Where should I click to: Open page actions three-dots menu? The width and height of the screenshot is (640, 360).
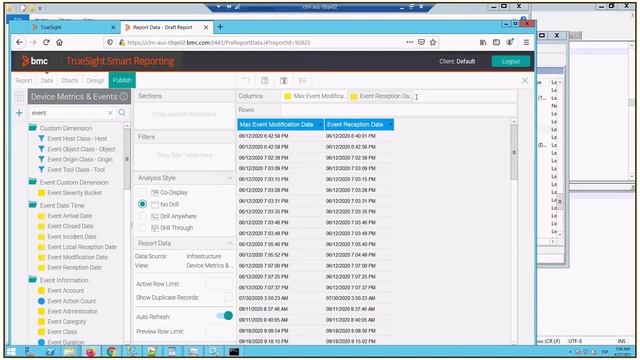pyautogui.click(x=409, y=42)
